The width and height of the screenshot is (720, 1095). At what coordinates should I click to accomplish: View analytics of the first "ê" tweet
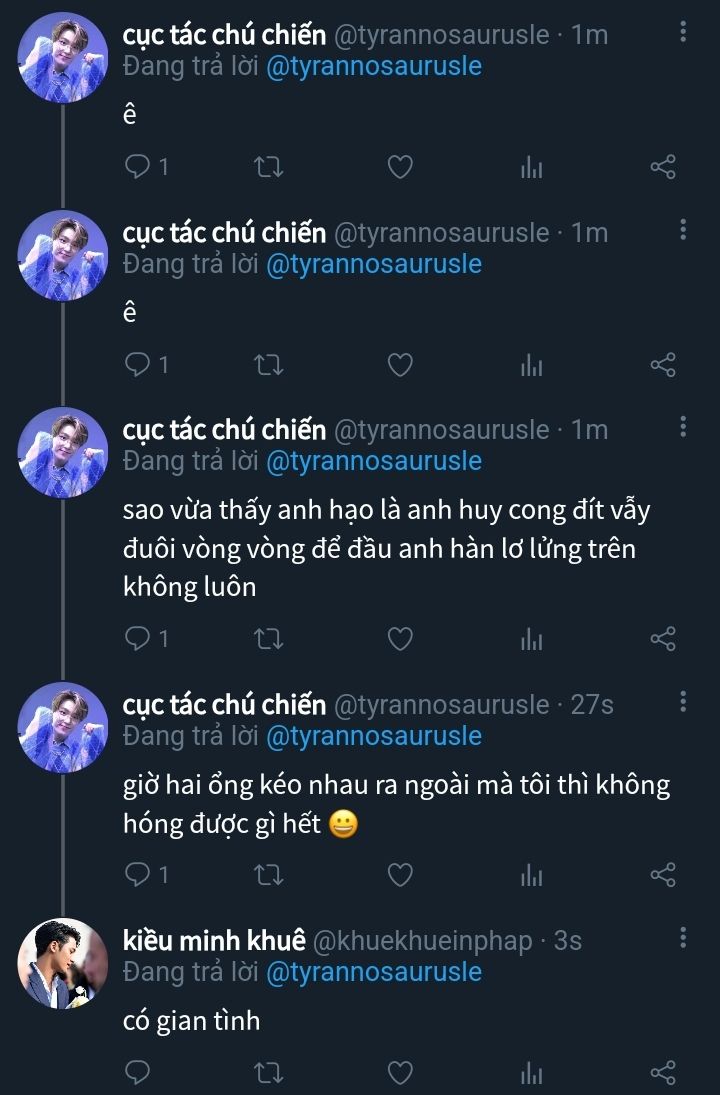coord(531,167)
